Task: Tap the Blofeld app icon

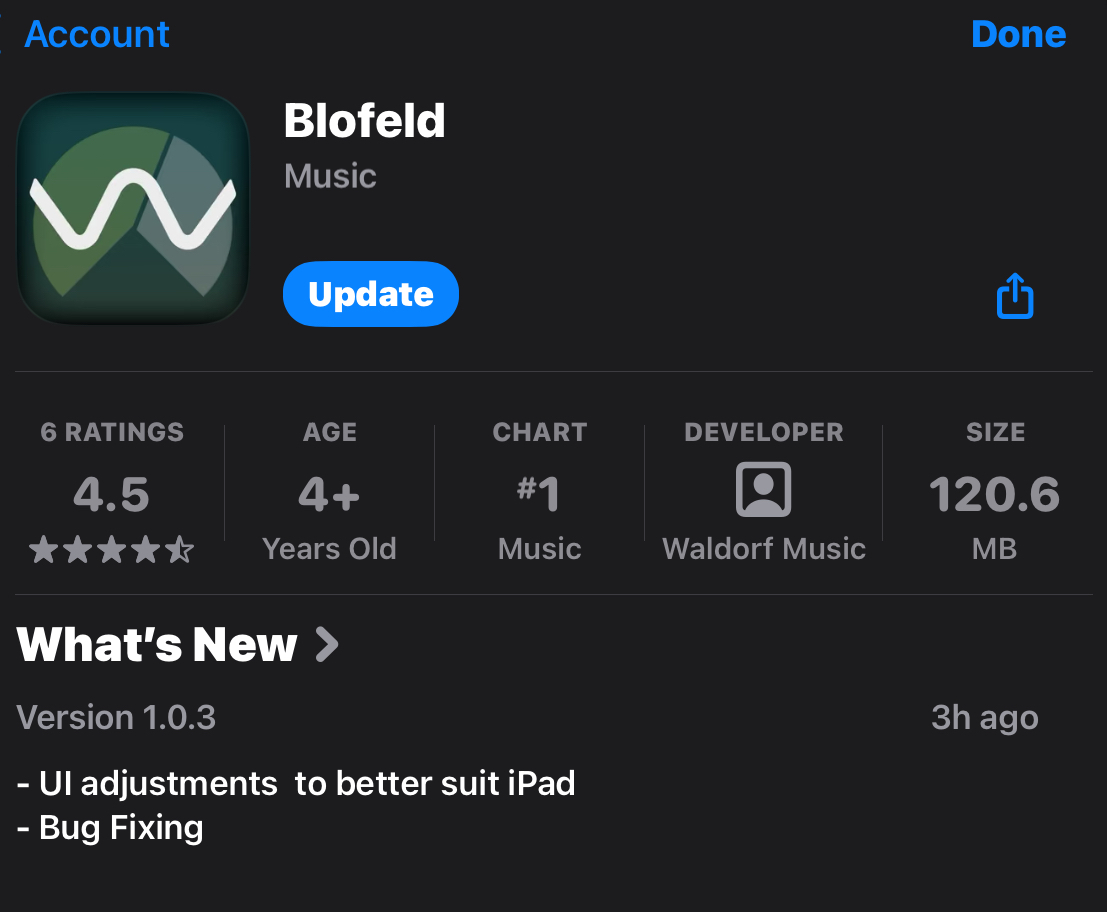Action: click(x=132, y=208)
